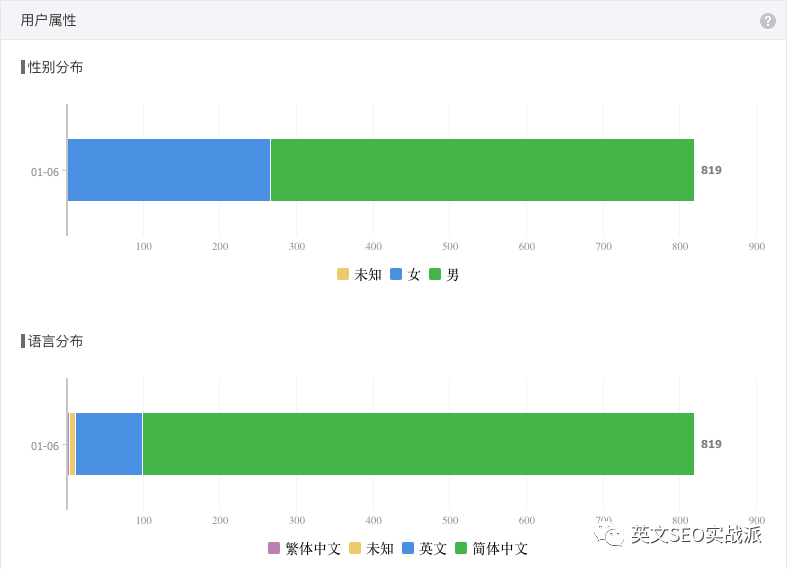Click the blue female segment in gender bar
Viewport: 787px width, 569px height.
(x=169, y=170)
